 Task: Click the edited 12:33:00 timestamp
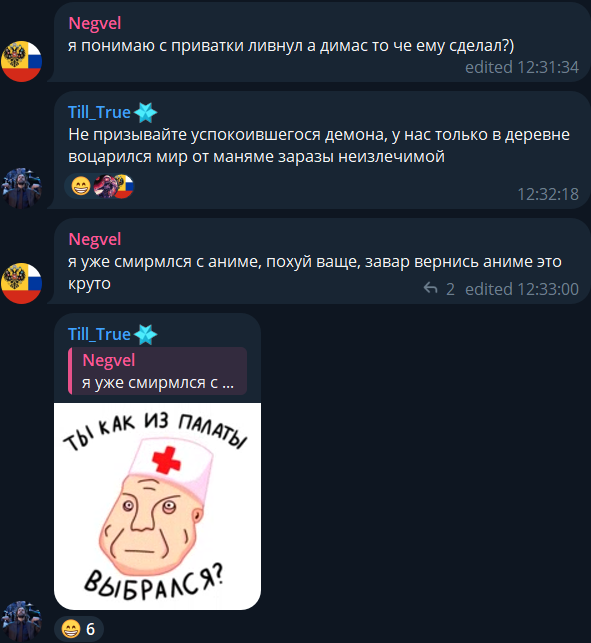click(x=522, y=289)
